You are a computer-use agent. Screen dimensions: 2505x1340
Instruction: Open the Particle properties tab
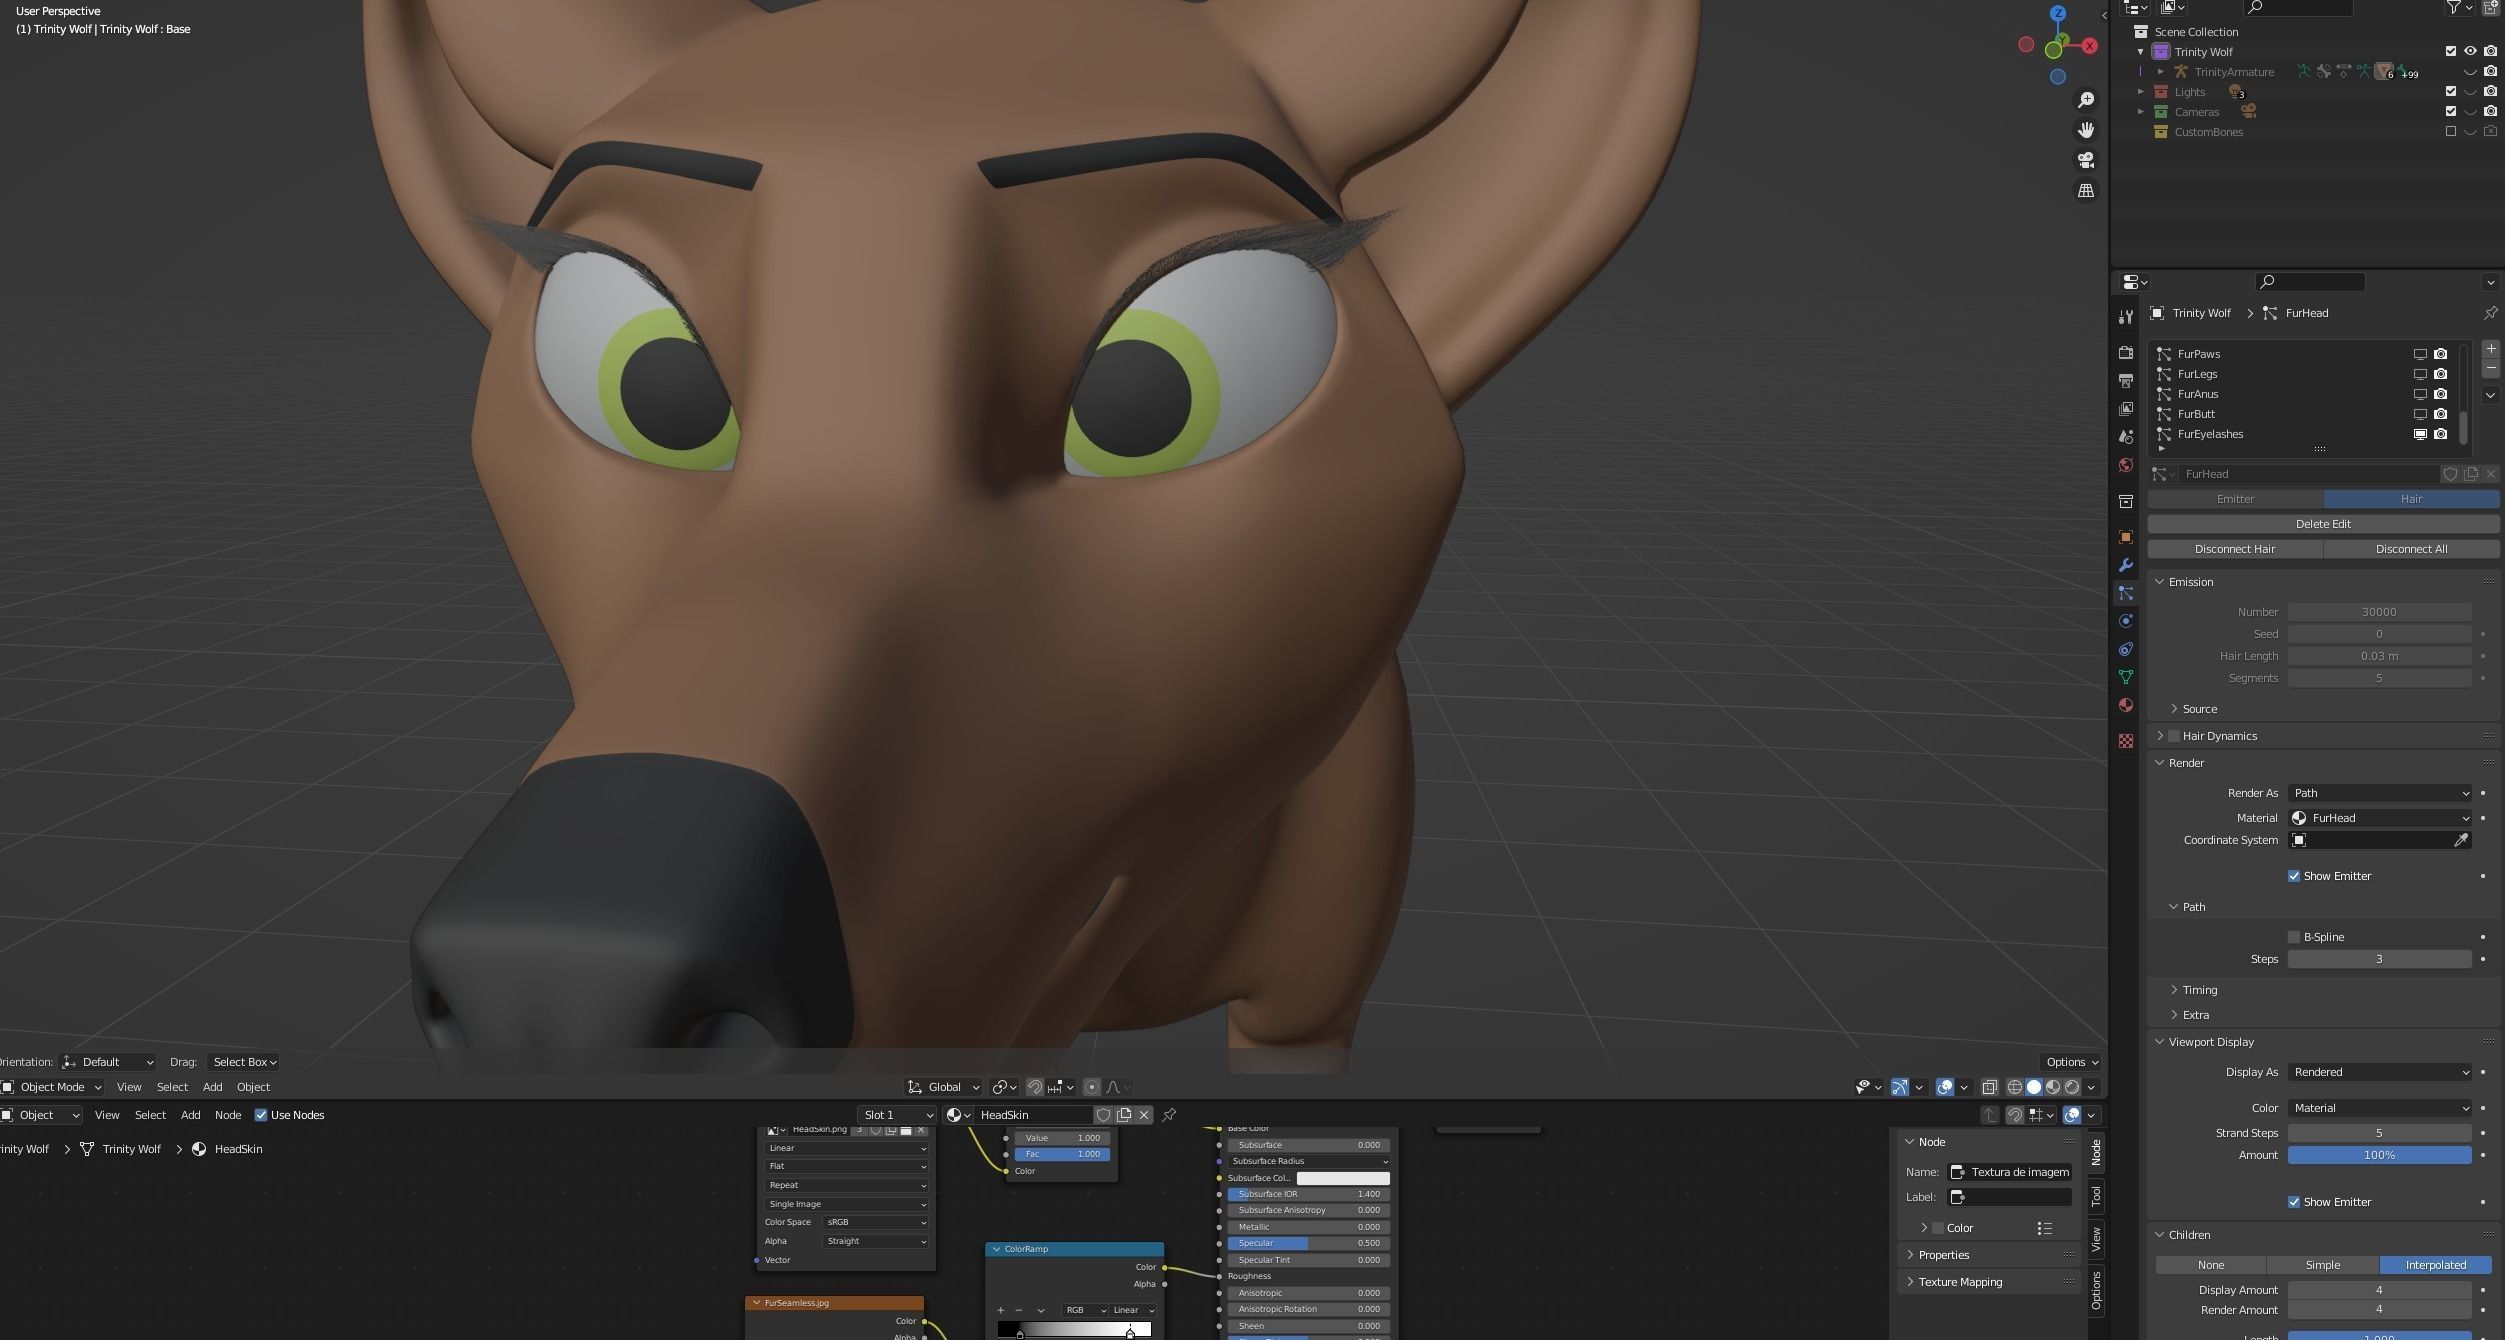point(2126,593)
